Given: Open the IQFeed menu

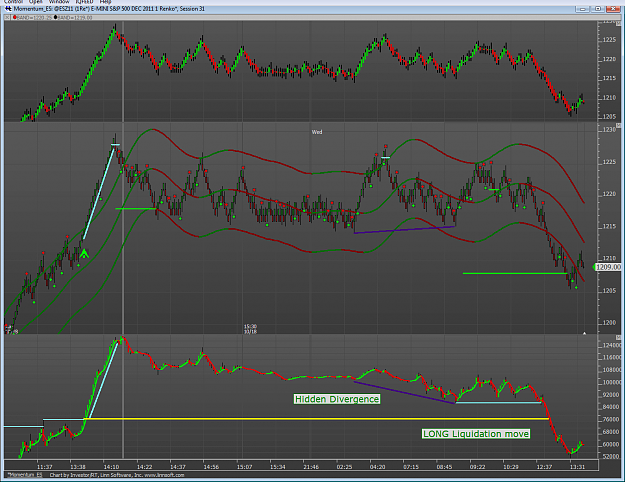Looking at the screenshot, I should coord(84,2).
